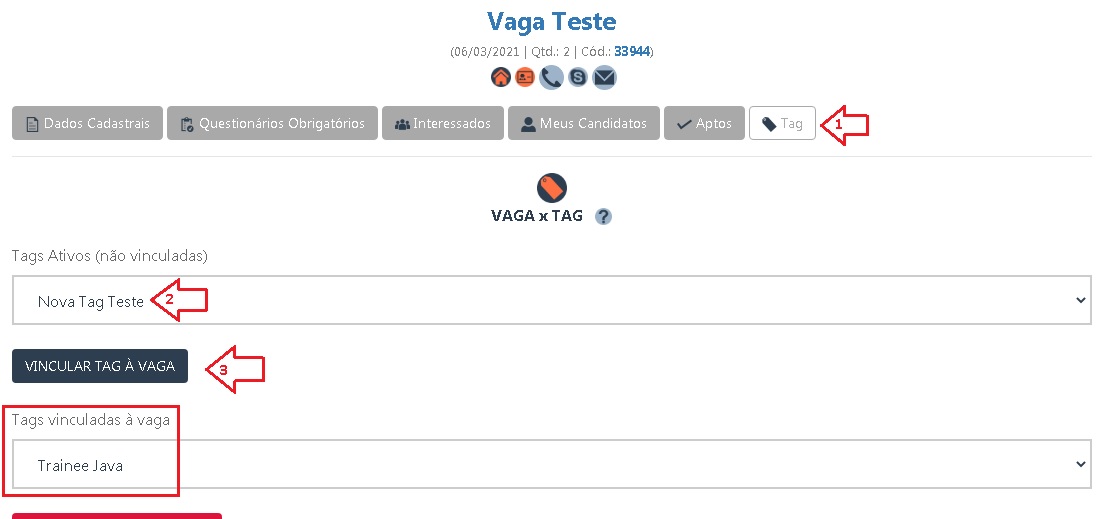Select Trainee Java in linked tags

(x=551, y=464)
